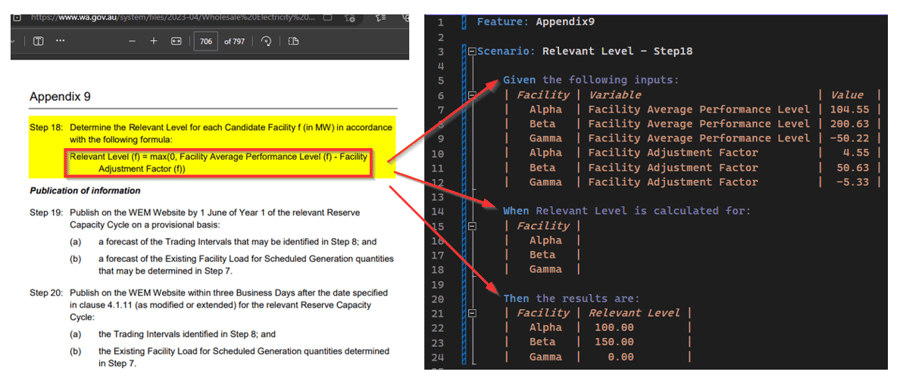Toggle page view layout icon
This screenshot has height=381, width=900.
coord(294,41)
